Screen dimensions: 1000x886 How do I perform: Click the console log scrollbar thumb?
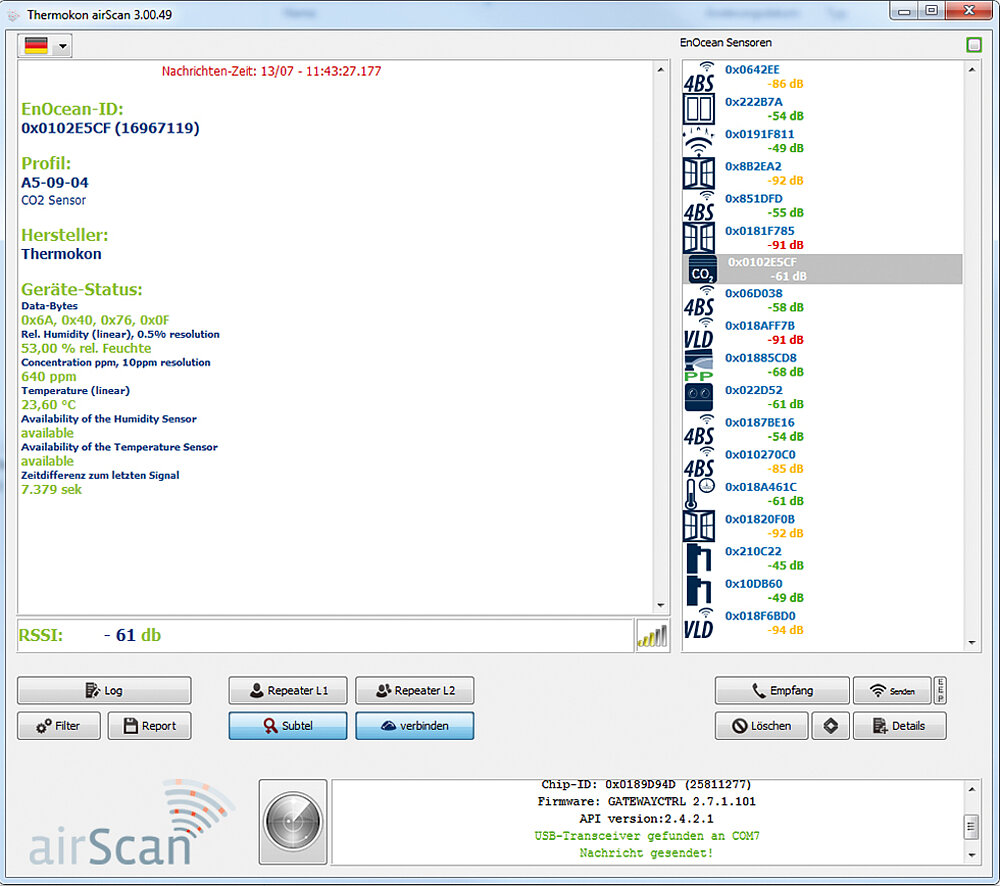969,826
